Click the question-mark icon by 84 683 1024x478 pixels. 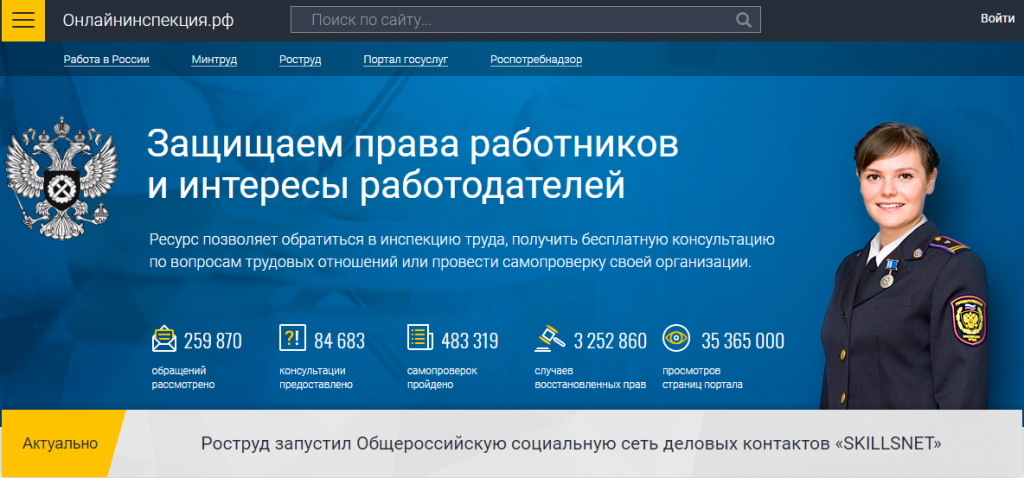pos(293,338)
